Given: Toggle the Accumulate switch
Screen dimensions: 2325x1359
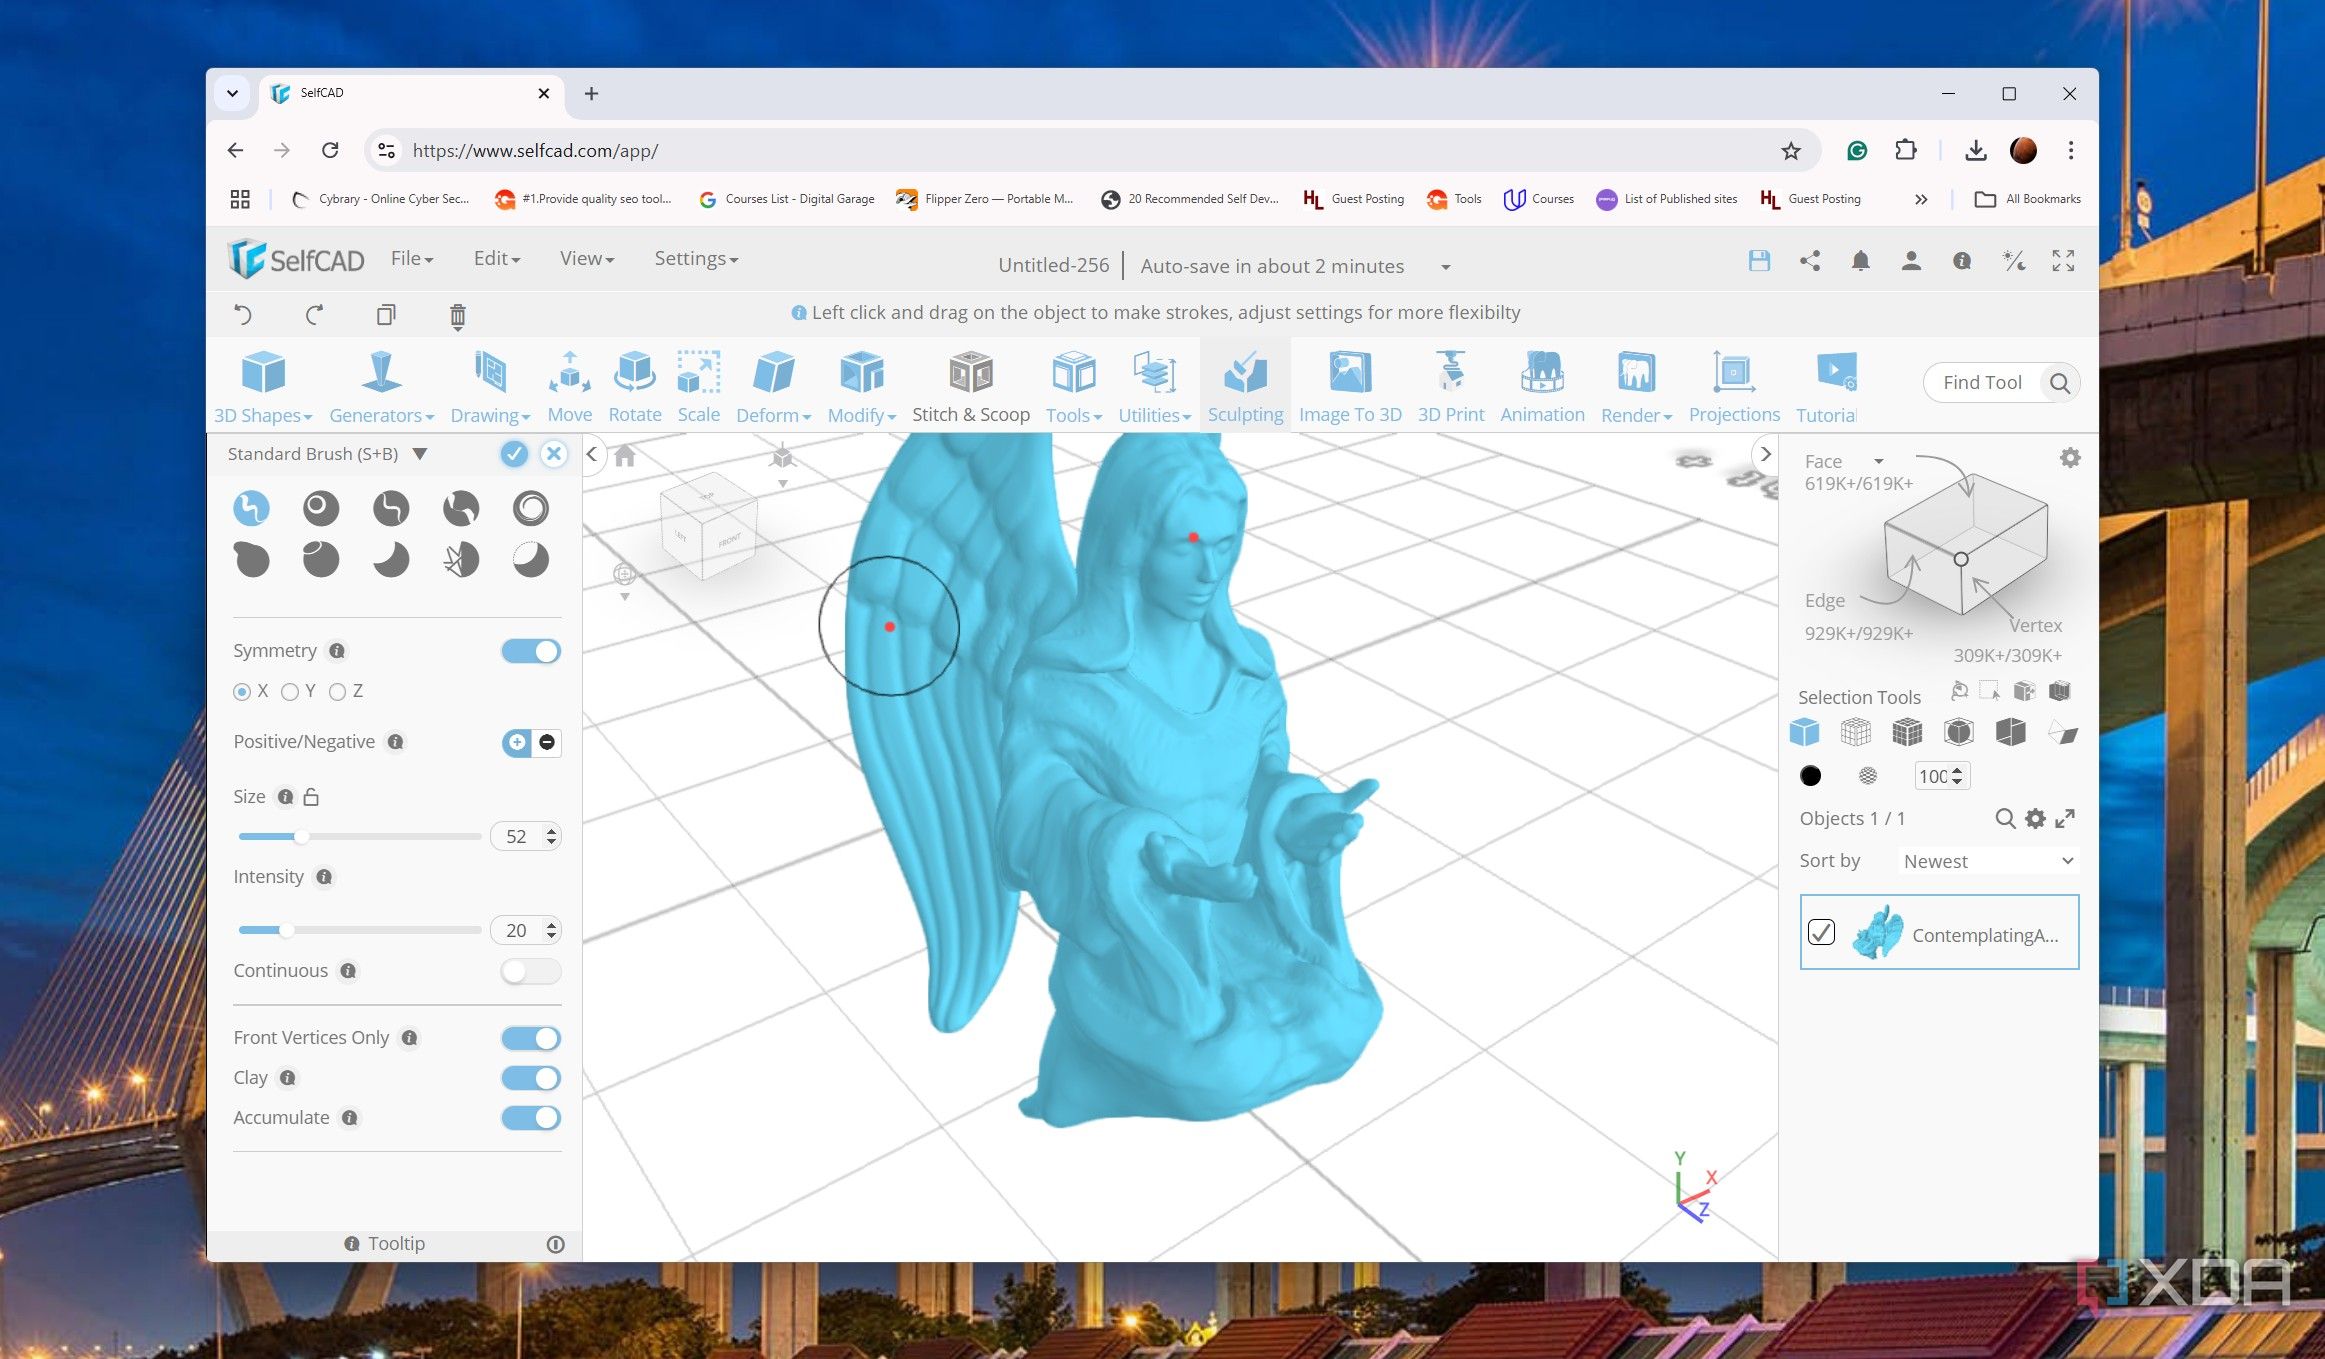Looking at the screenshot, I should click(531, 1118).
